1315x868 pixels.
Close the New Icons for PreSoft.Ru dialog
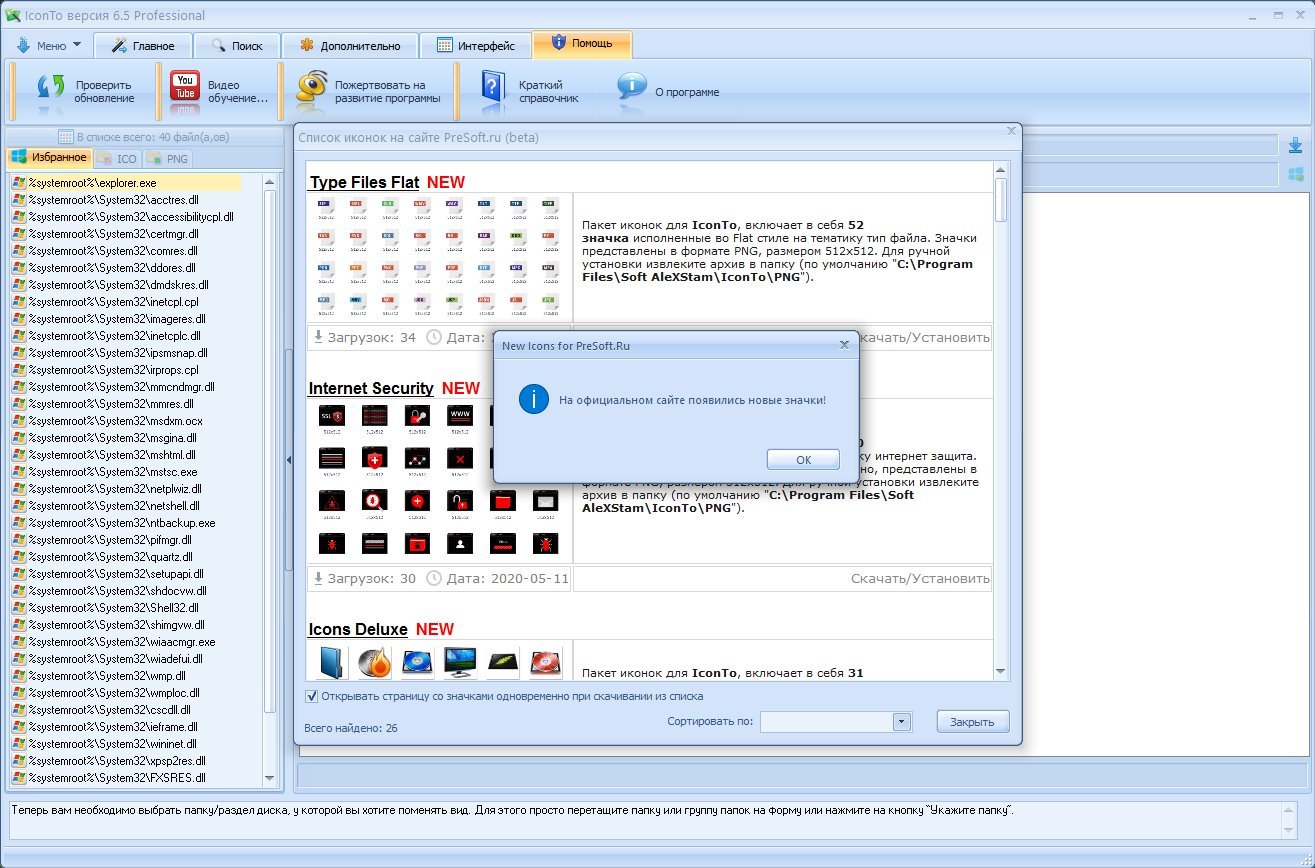coord(844,345)
